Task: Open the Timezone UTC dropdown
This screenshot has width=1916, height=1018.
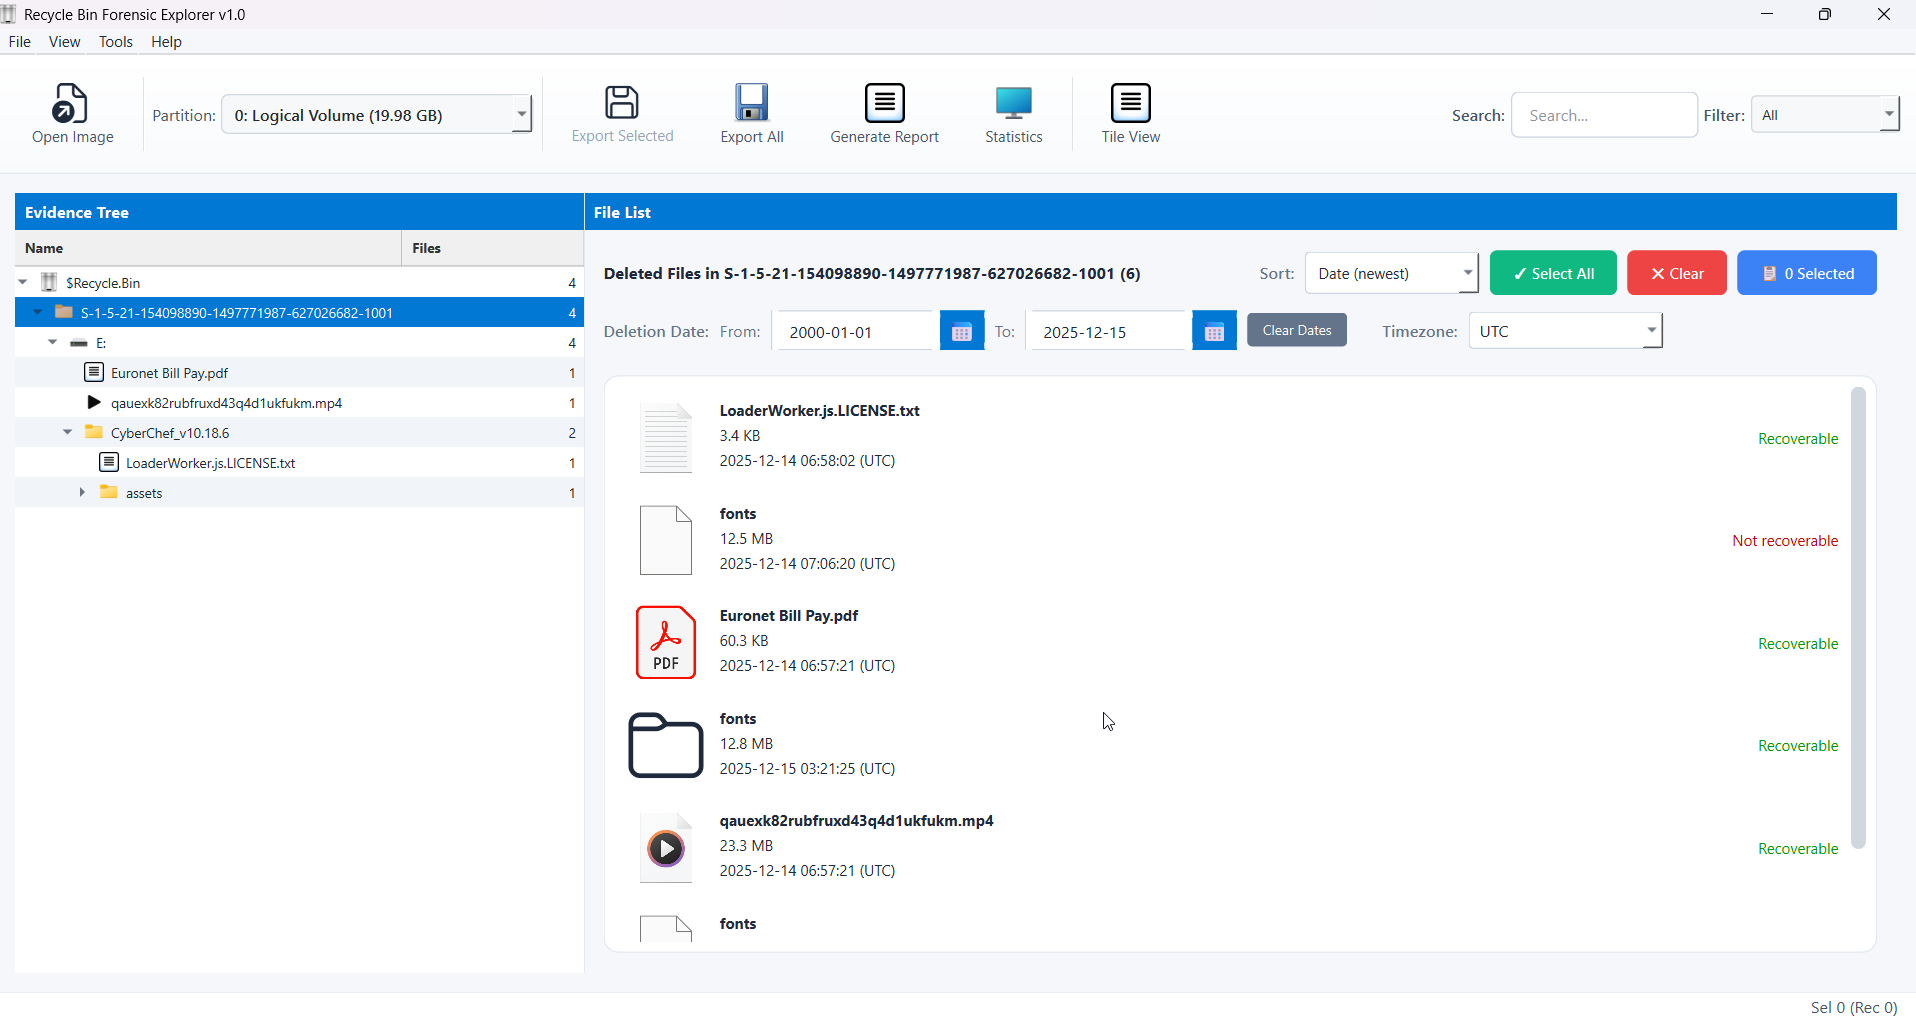Action: pyautogui.click(x=1651, y=331)
